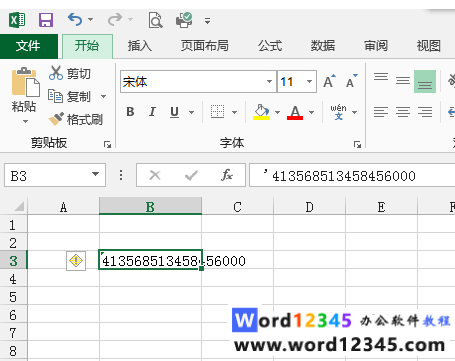Viewport: 455px width, 361px height.
Task: Open print preview from quick access toolbar
Action: click(155, 20)
